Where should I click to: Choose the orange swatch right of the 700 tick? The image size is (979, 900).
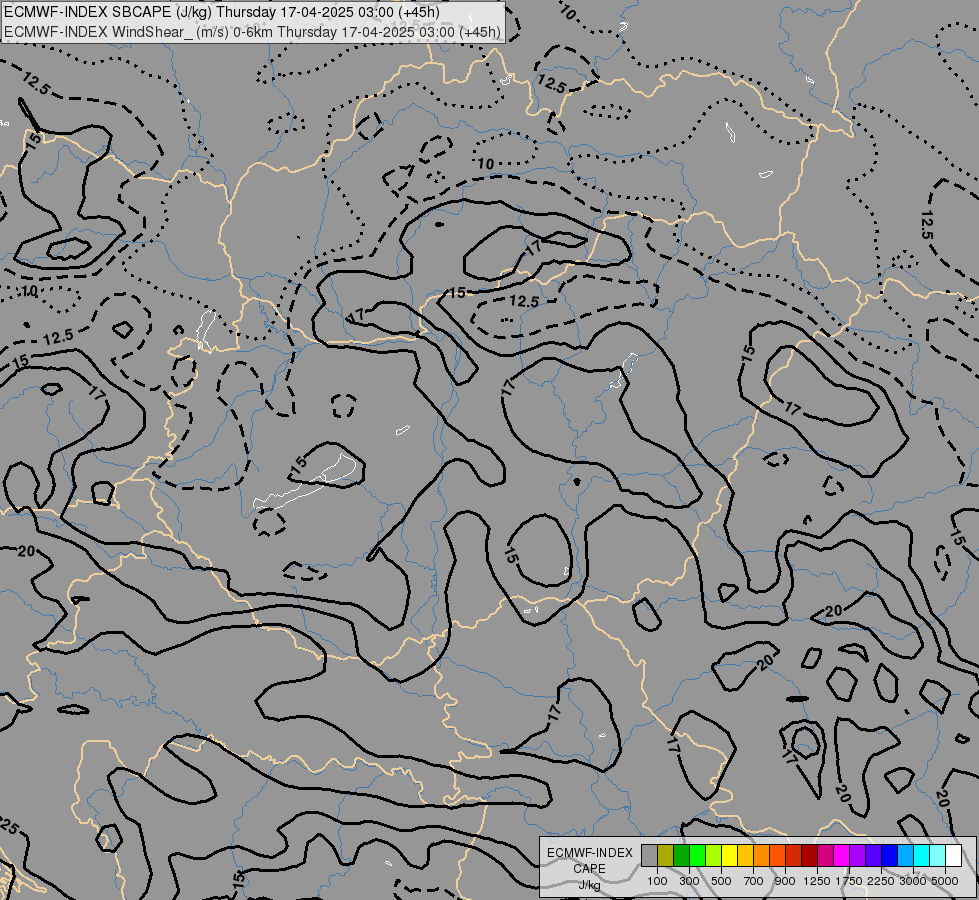762,856
